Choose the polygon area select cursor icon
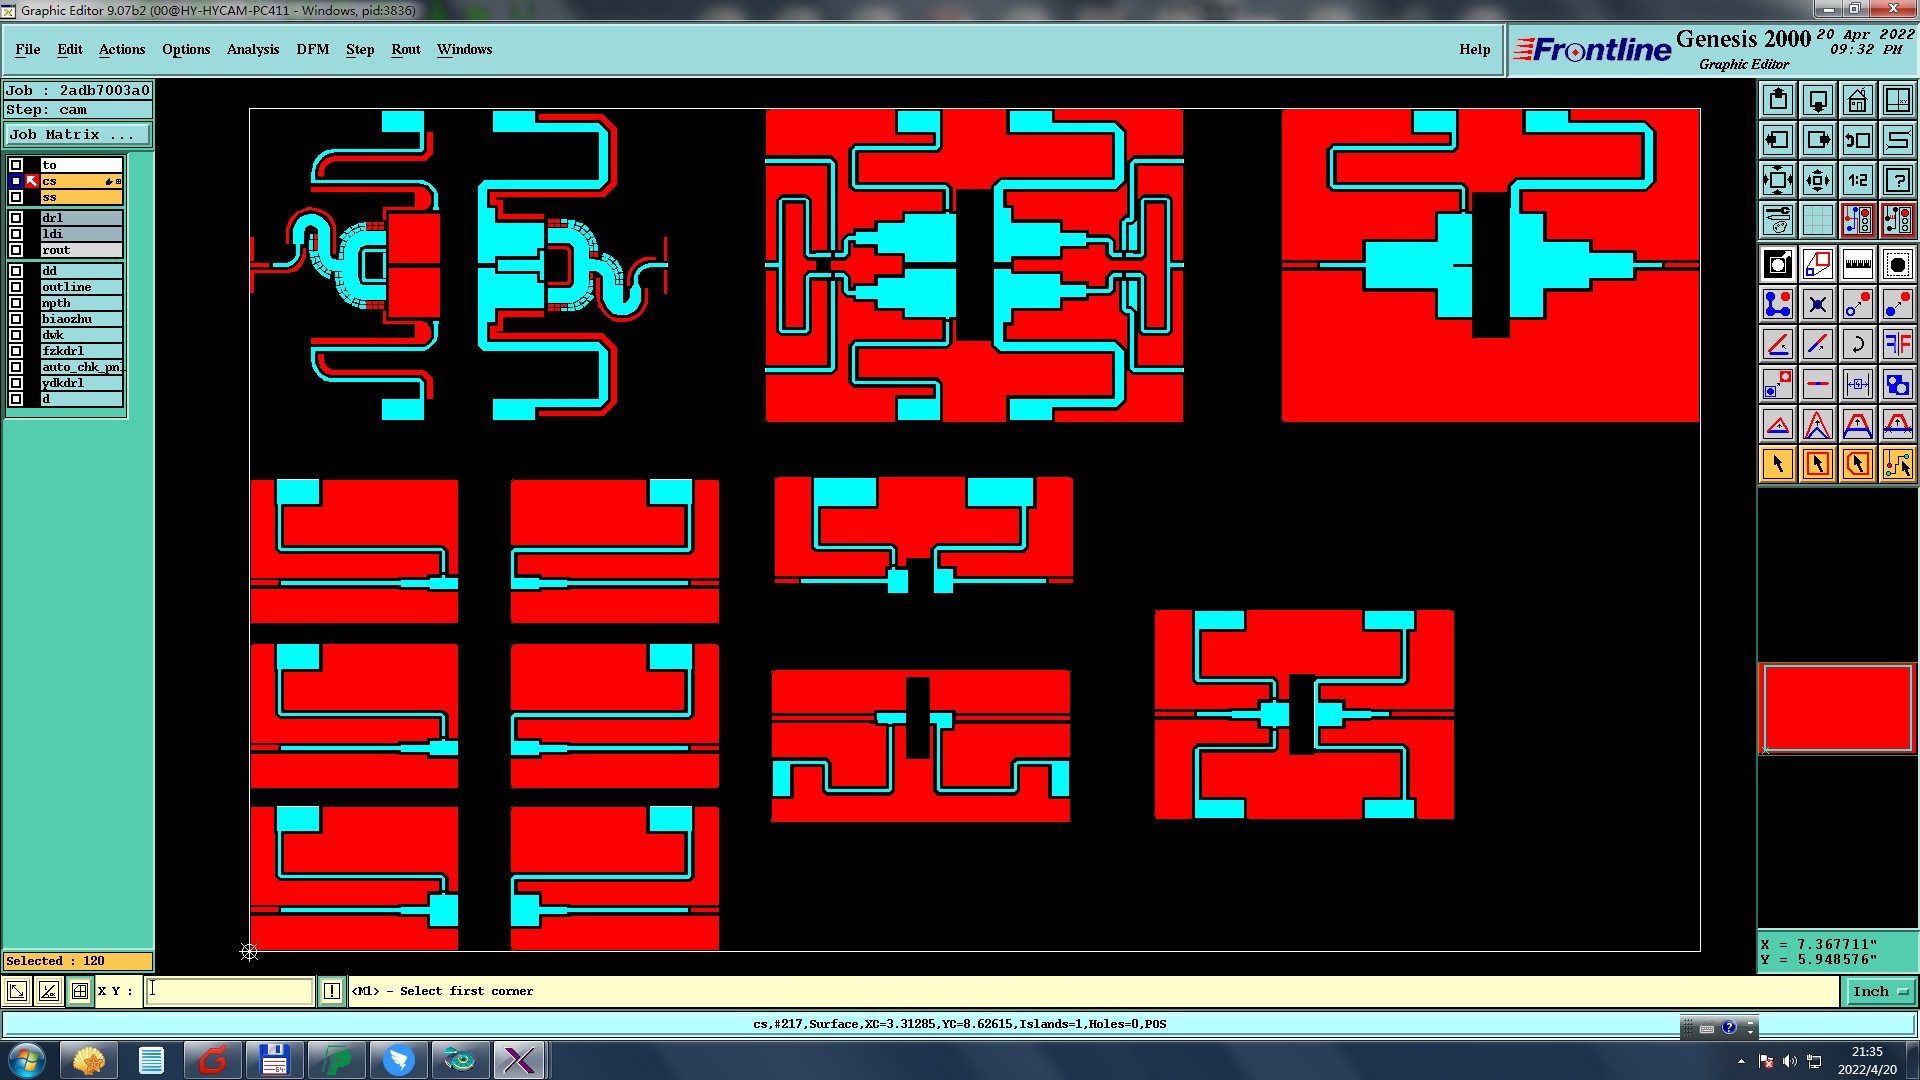 [x=1857, y=464]
